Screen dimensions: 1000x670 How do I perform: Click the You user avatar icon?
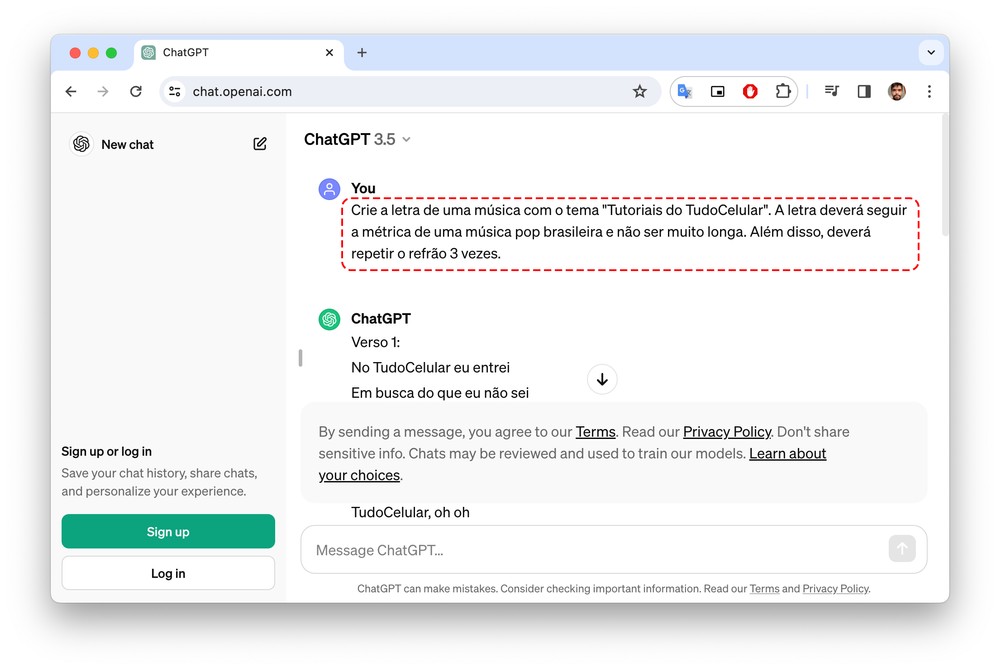coord(329,189)
